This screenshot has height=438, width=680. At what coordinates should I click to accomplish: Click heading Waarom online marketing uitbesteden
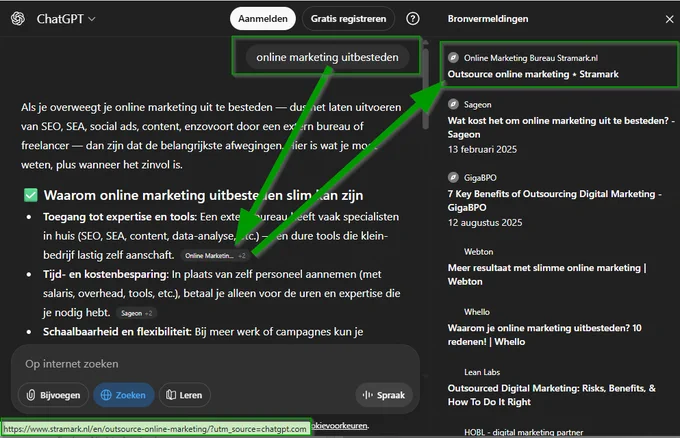[x=203, y=196]
